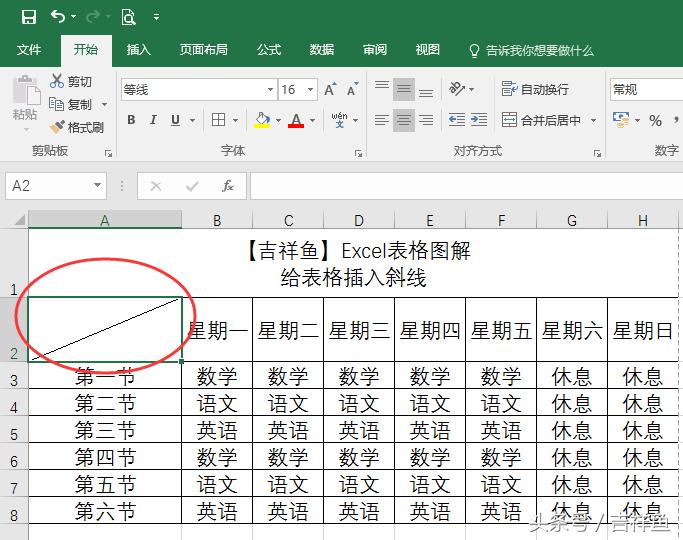Expand the Fill Color dropdown arrow
The height and width of the screenshot is (540, 683).
click(x=278, y=120)
